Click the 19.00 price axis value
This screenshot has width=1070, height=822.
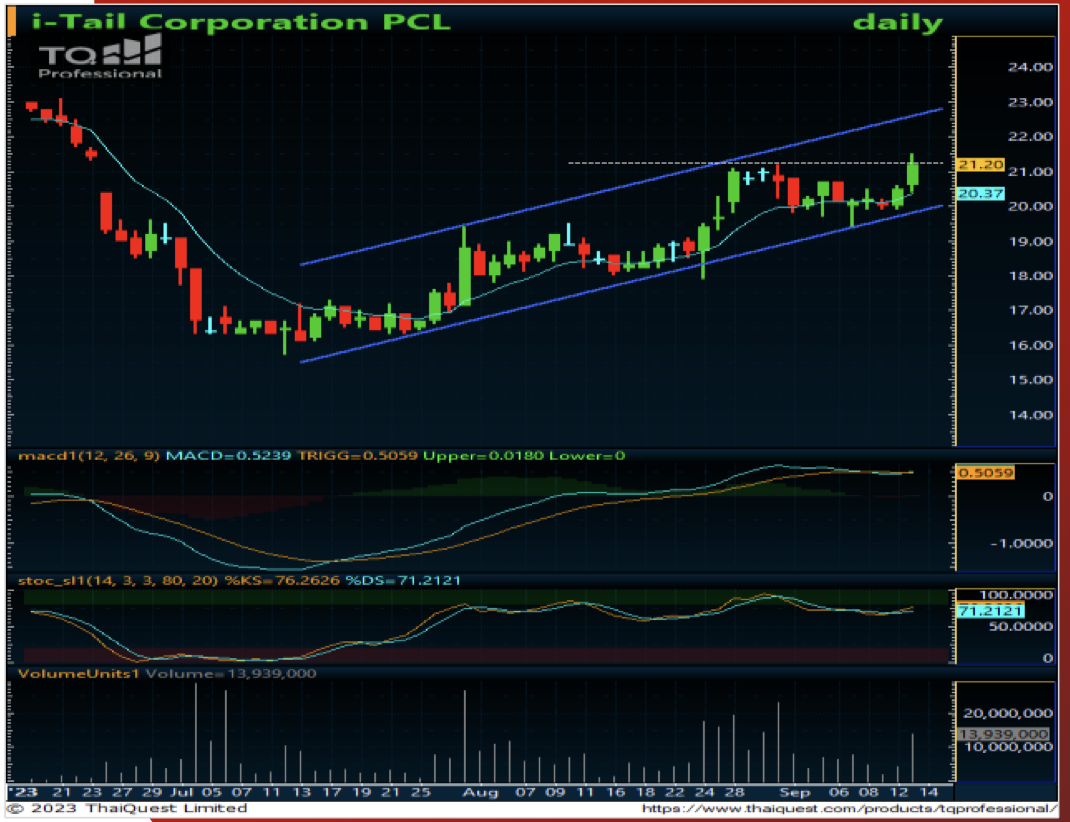tap(1030, 241)
